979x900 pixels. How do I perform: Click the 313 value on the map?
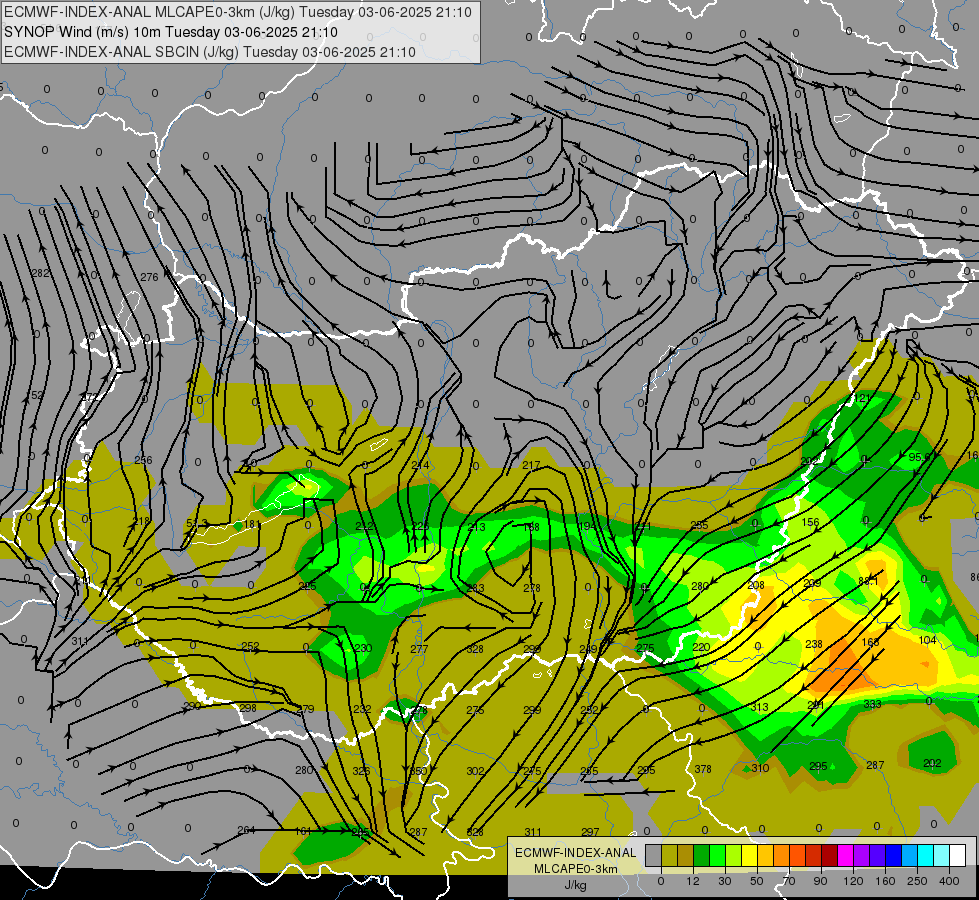[759, 707]
